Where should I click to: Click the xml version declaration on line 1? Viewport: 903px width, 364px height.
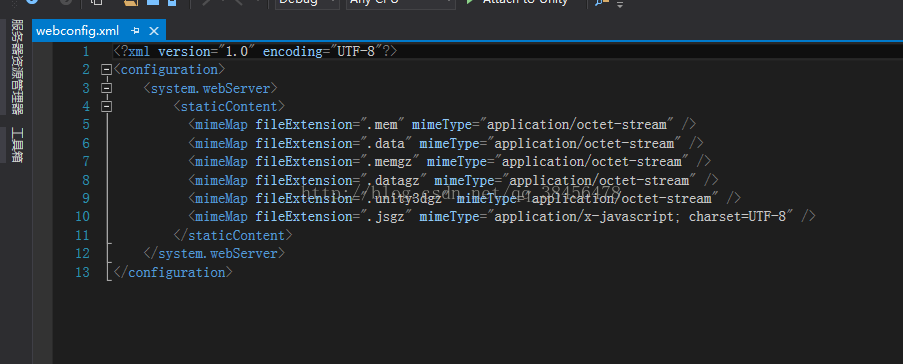pos(255,51)
